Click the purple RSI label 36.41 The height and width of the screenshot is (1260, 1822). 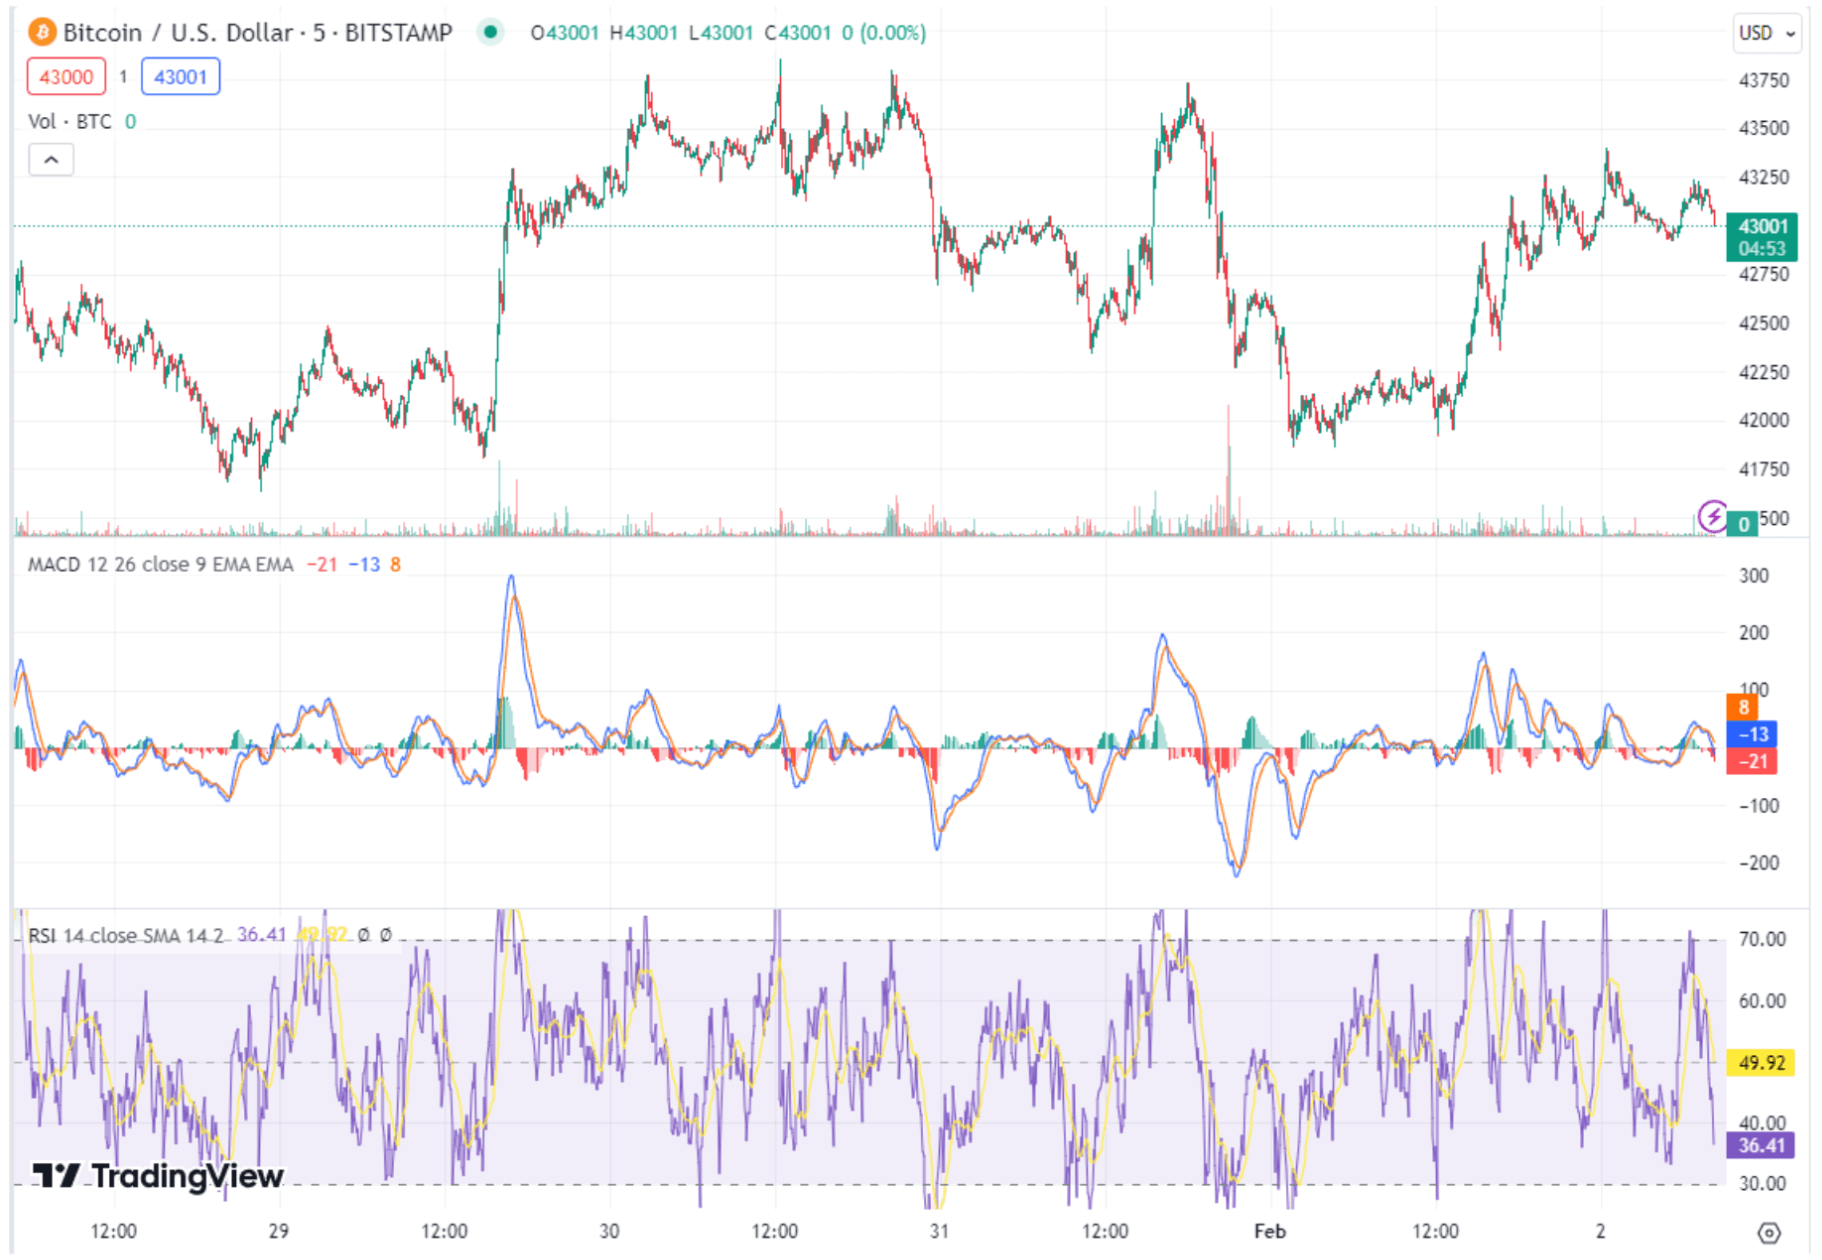[x=1761, y=1146]
